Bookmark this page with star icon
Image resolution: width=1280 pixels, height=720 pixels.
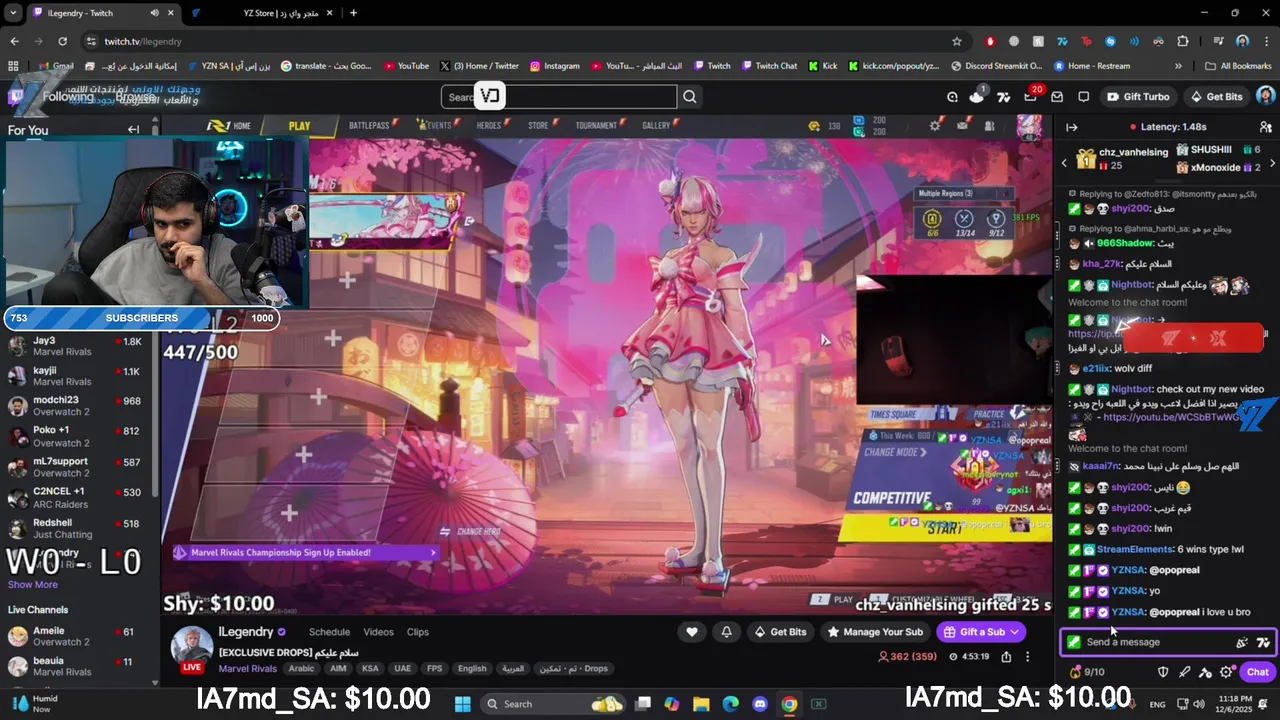click(x=957, y=41)
